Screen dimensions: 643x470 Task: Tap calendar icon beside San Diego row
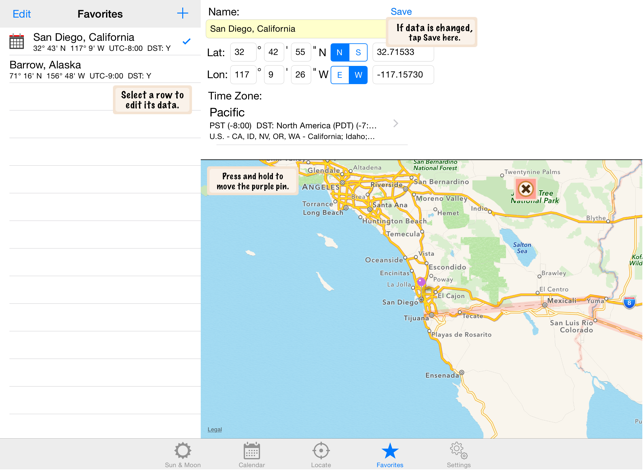(x=16, y=41)
